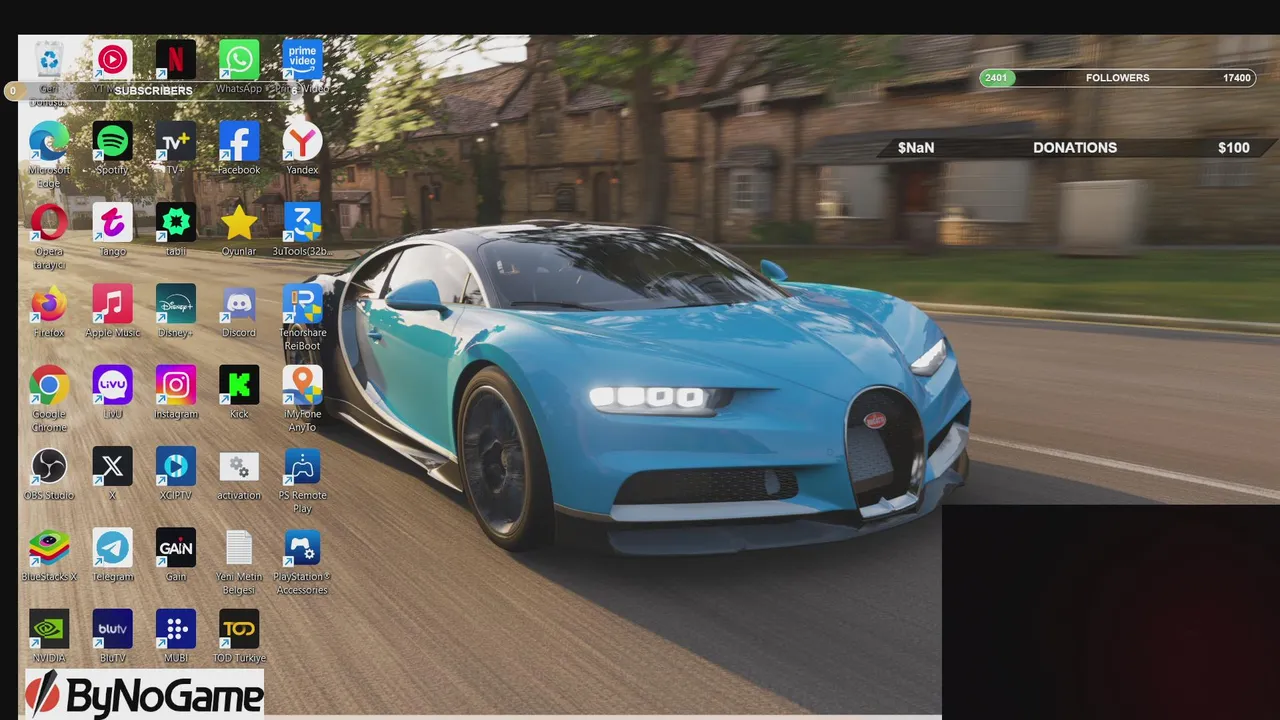1280x720 pixels.
Task: Open the Facebook shortcut
Action: click(239, 141)
